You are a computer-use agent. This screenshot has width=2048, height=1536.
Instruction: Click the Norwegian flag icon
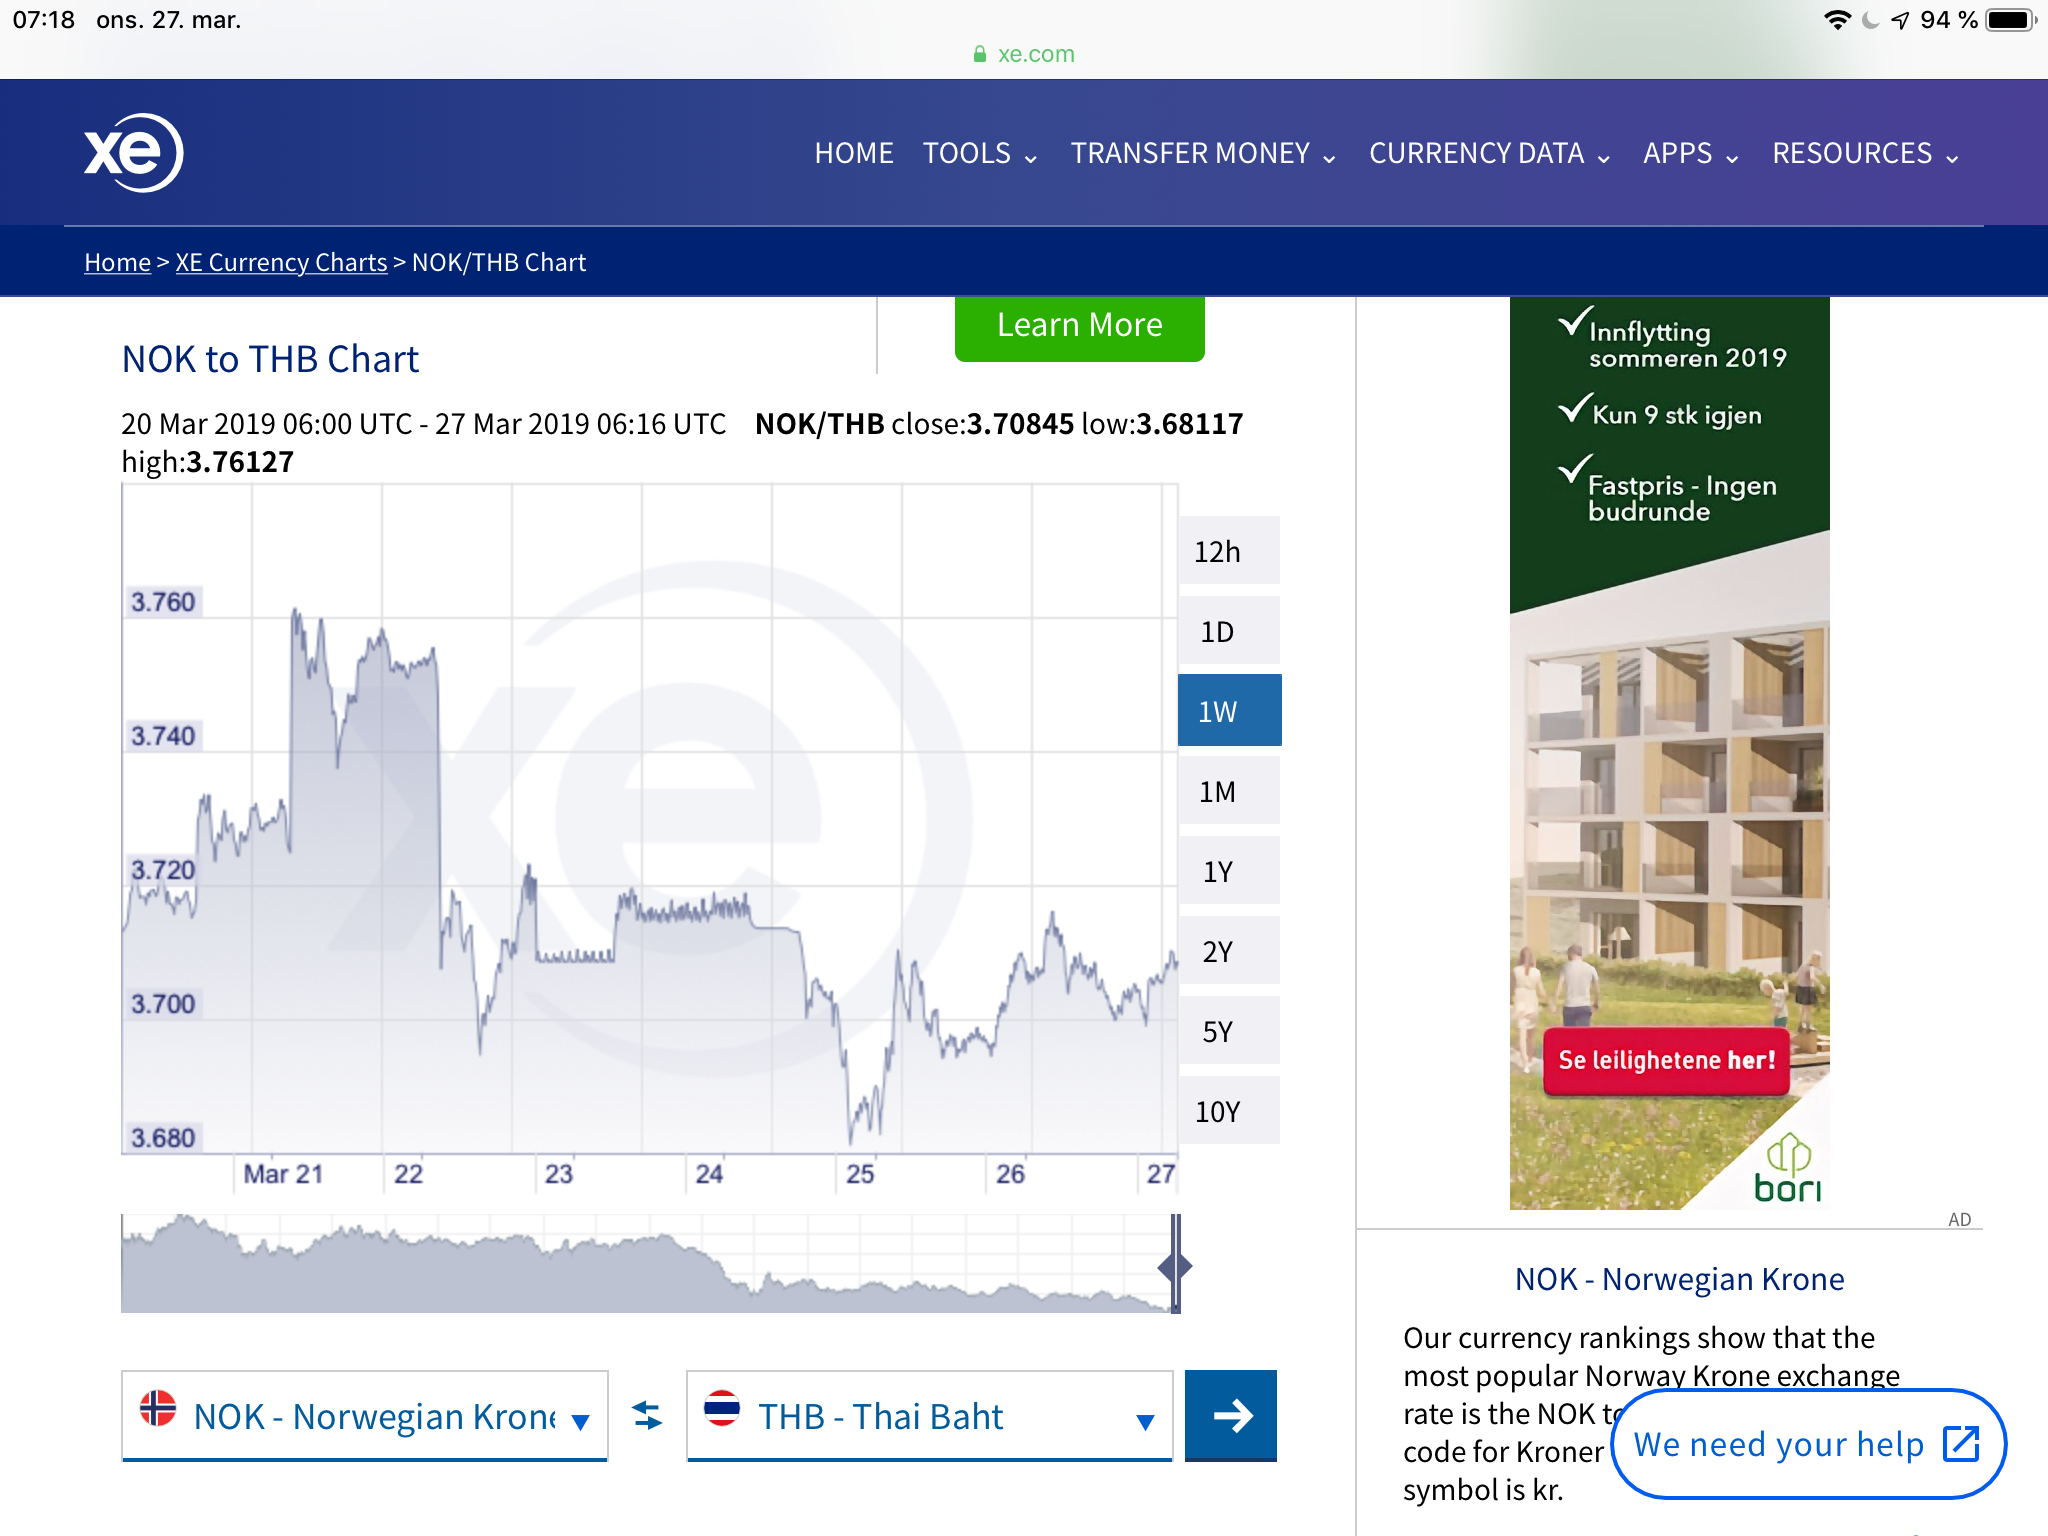[x=158, y=1408]
